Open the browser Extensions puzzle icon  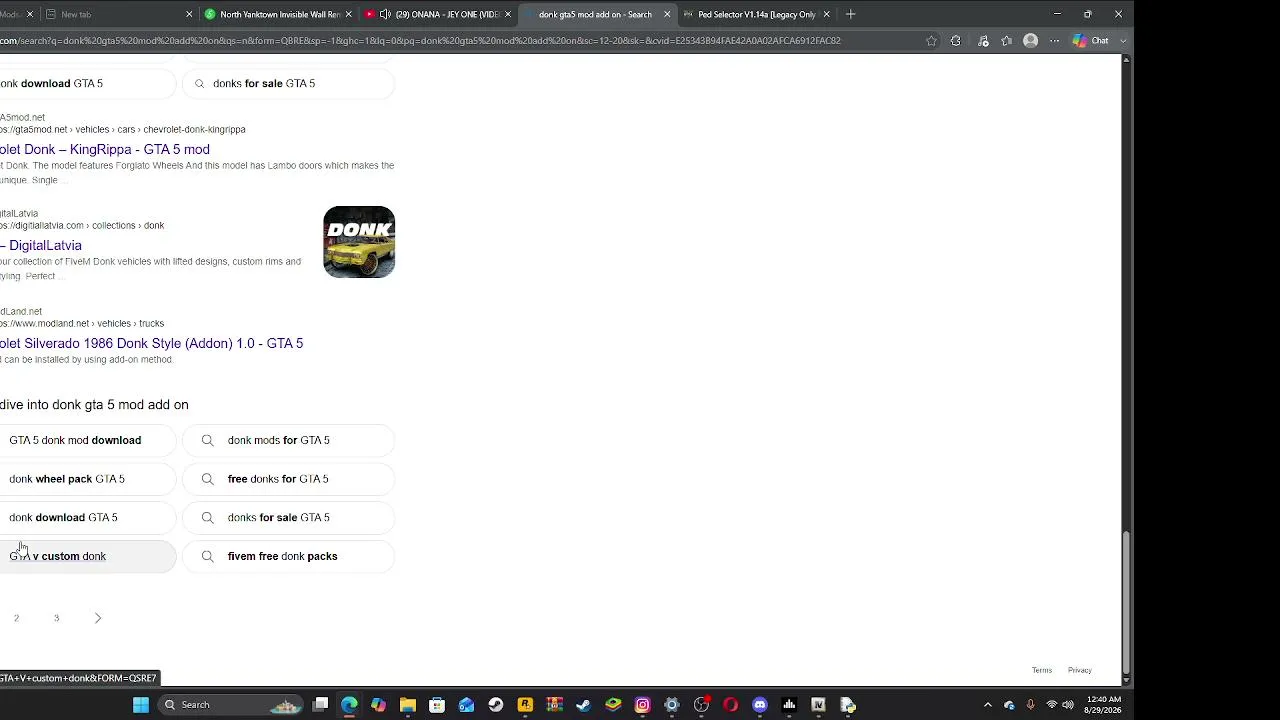(x=956, y=41)
